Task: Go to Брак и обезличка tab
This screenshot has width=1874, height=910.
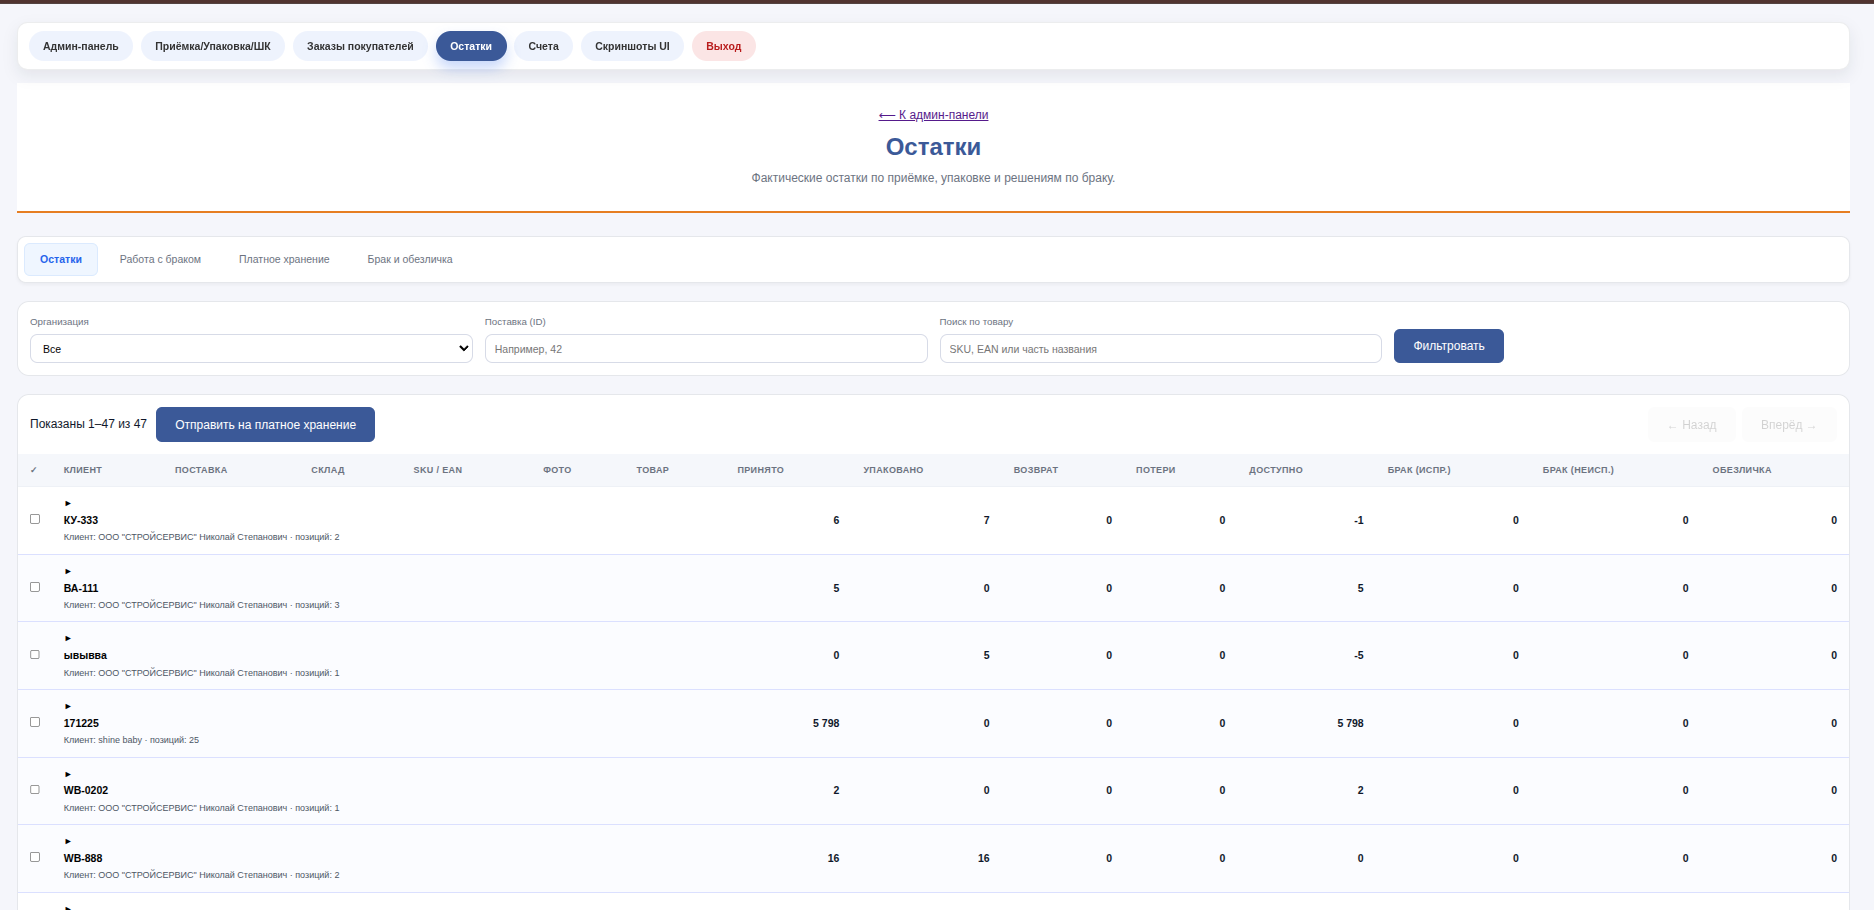Action: pos(409,259)
